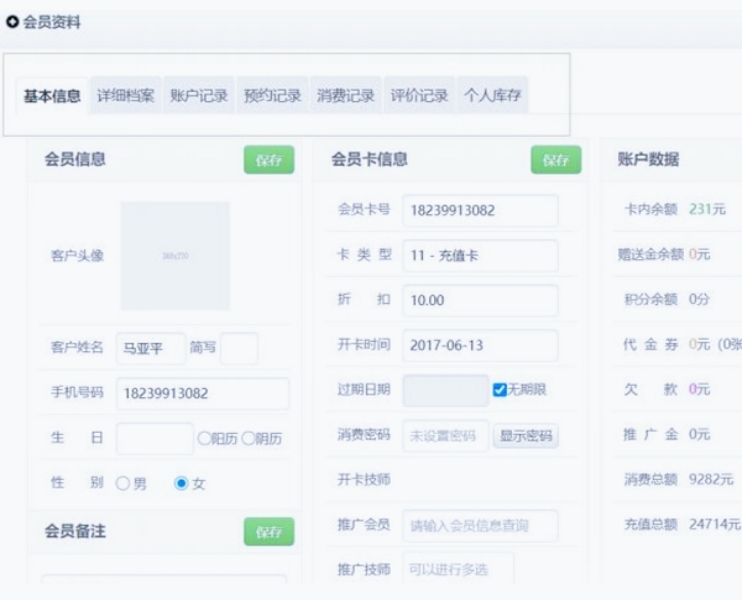Choose 阳历 birthday calendar option

(204, 438)
